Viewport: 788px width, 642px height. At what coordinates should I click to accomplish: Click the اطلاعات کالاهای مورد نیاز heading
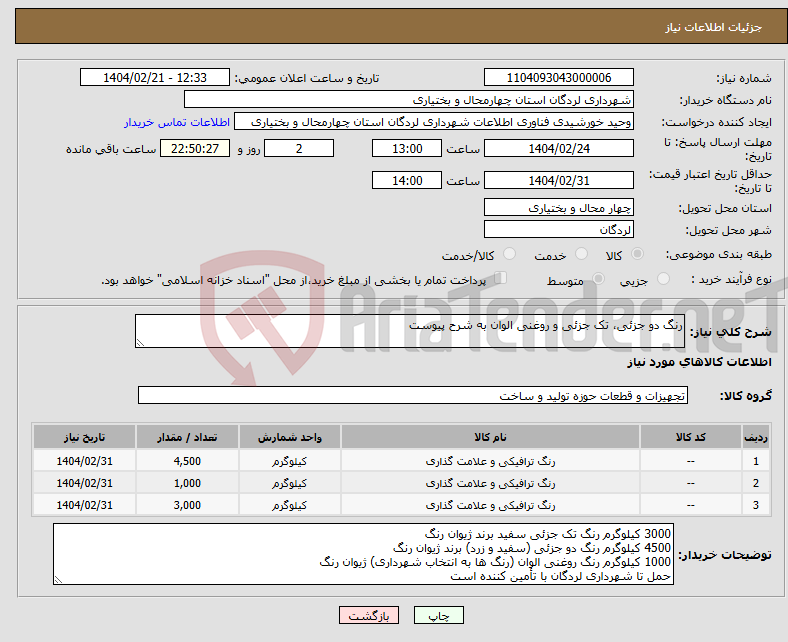699,362
